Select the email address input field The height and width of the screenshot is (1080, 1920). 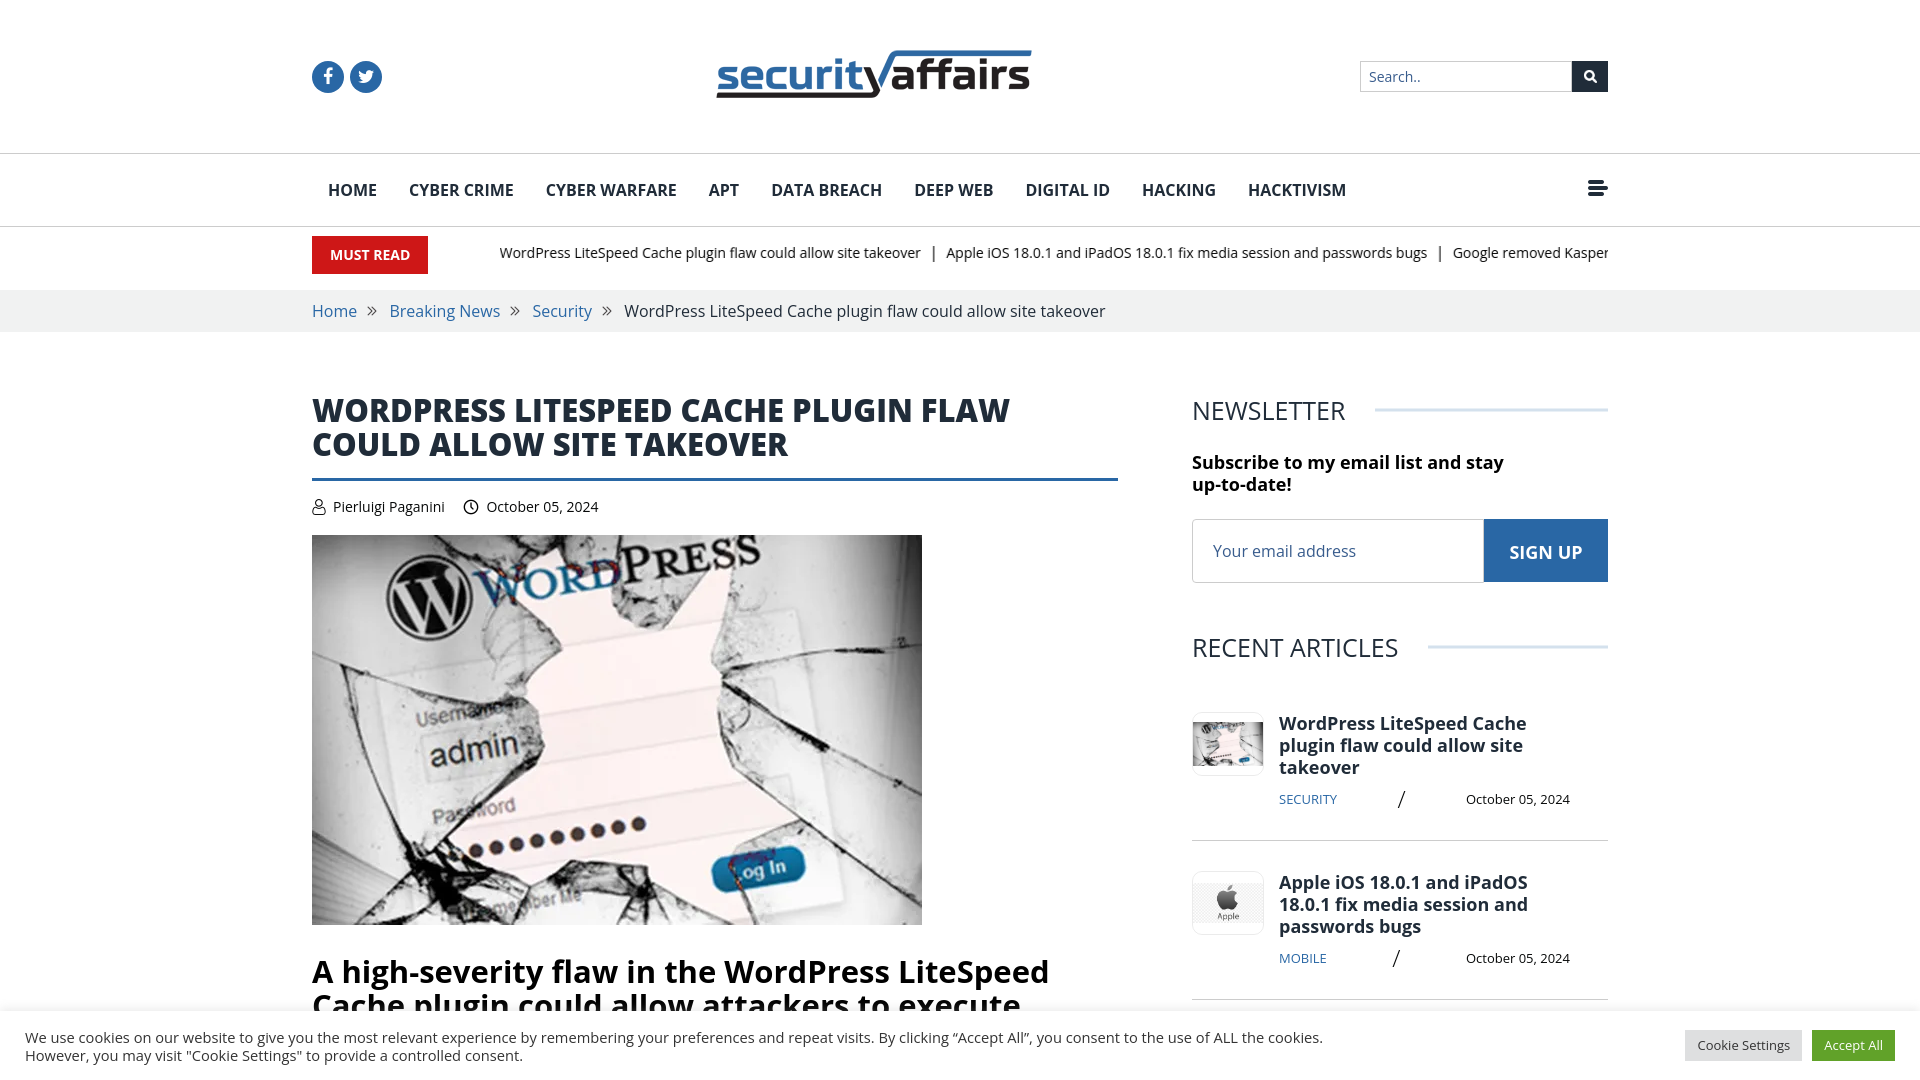pos(1337,550)
